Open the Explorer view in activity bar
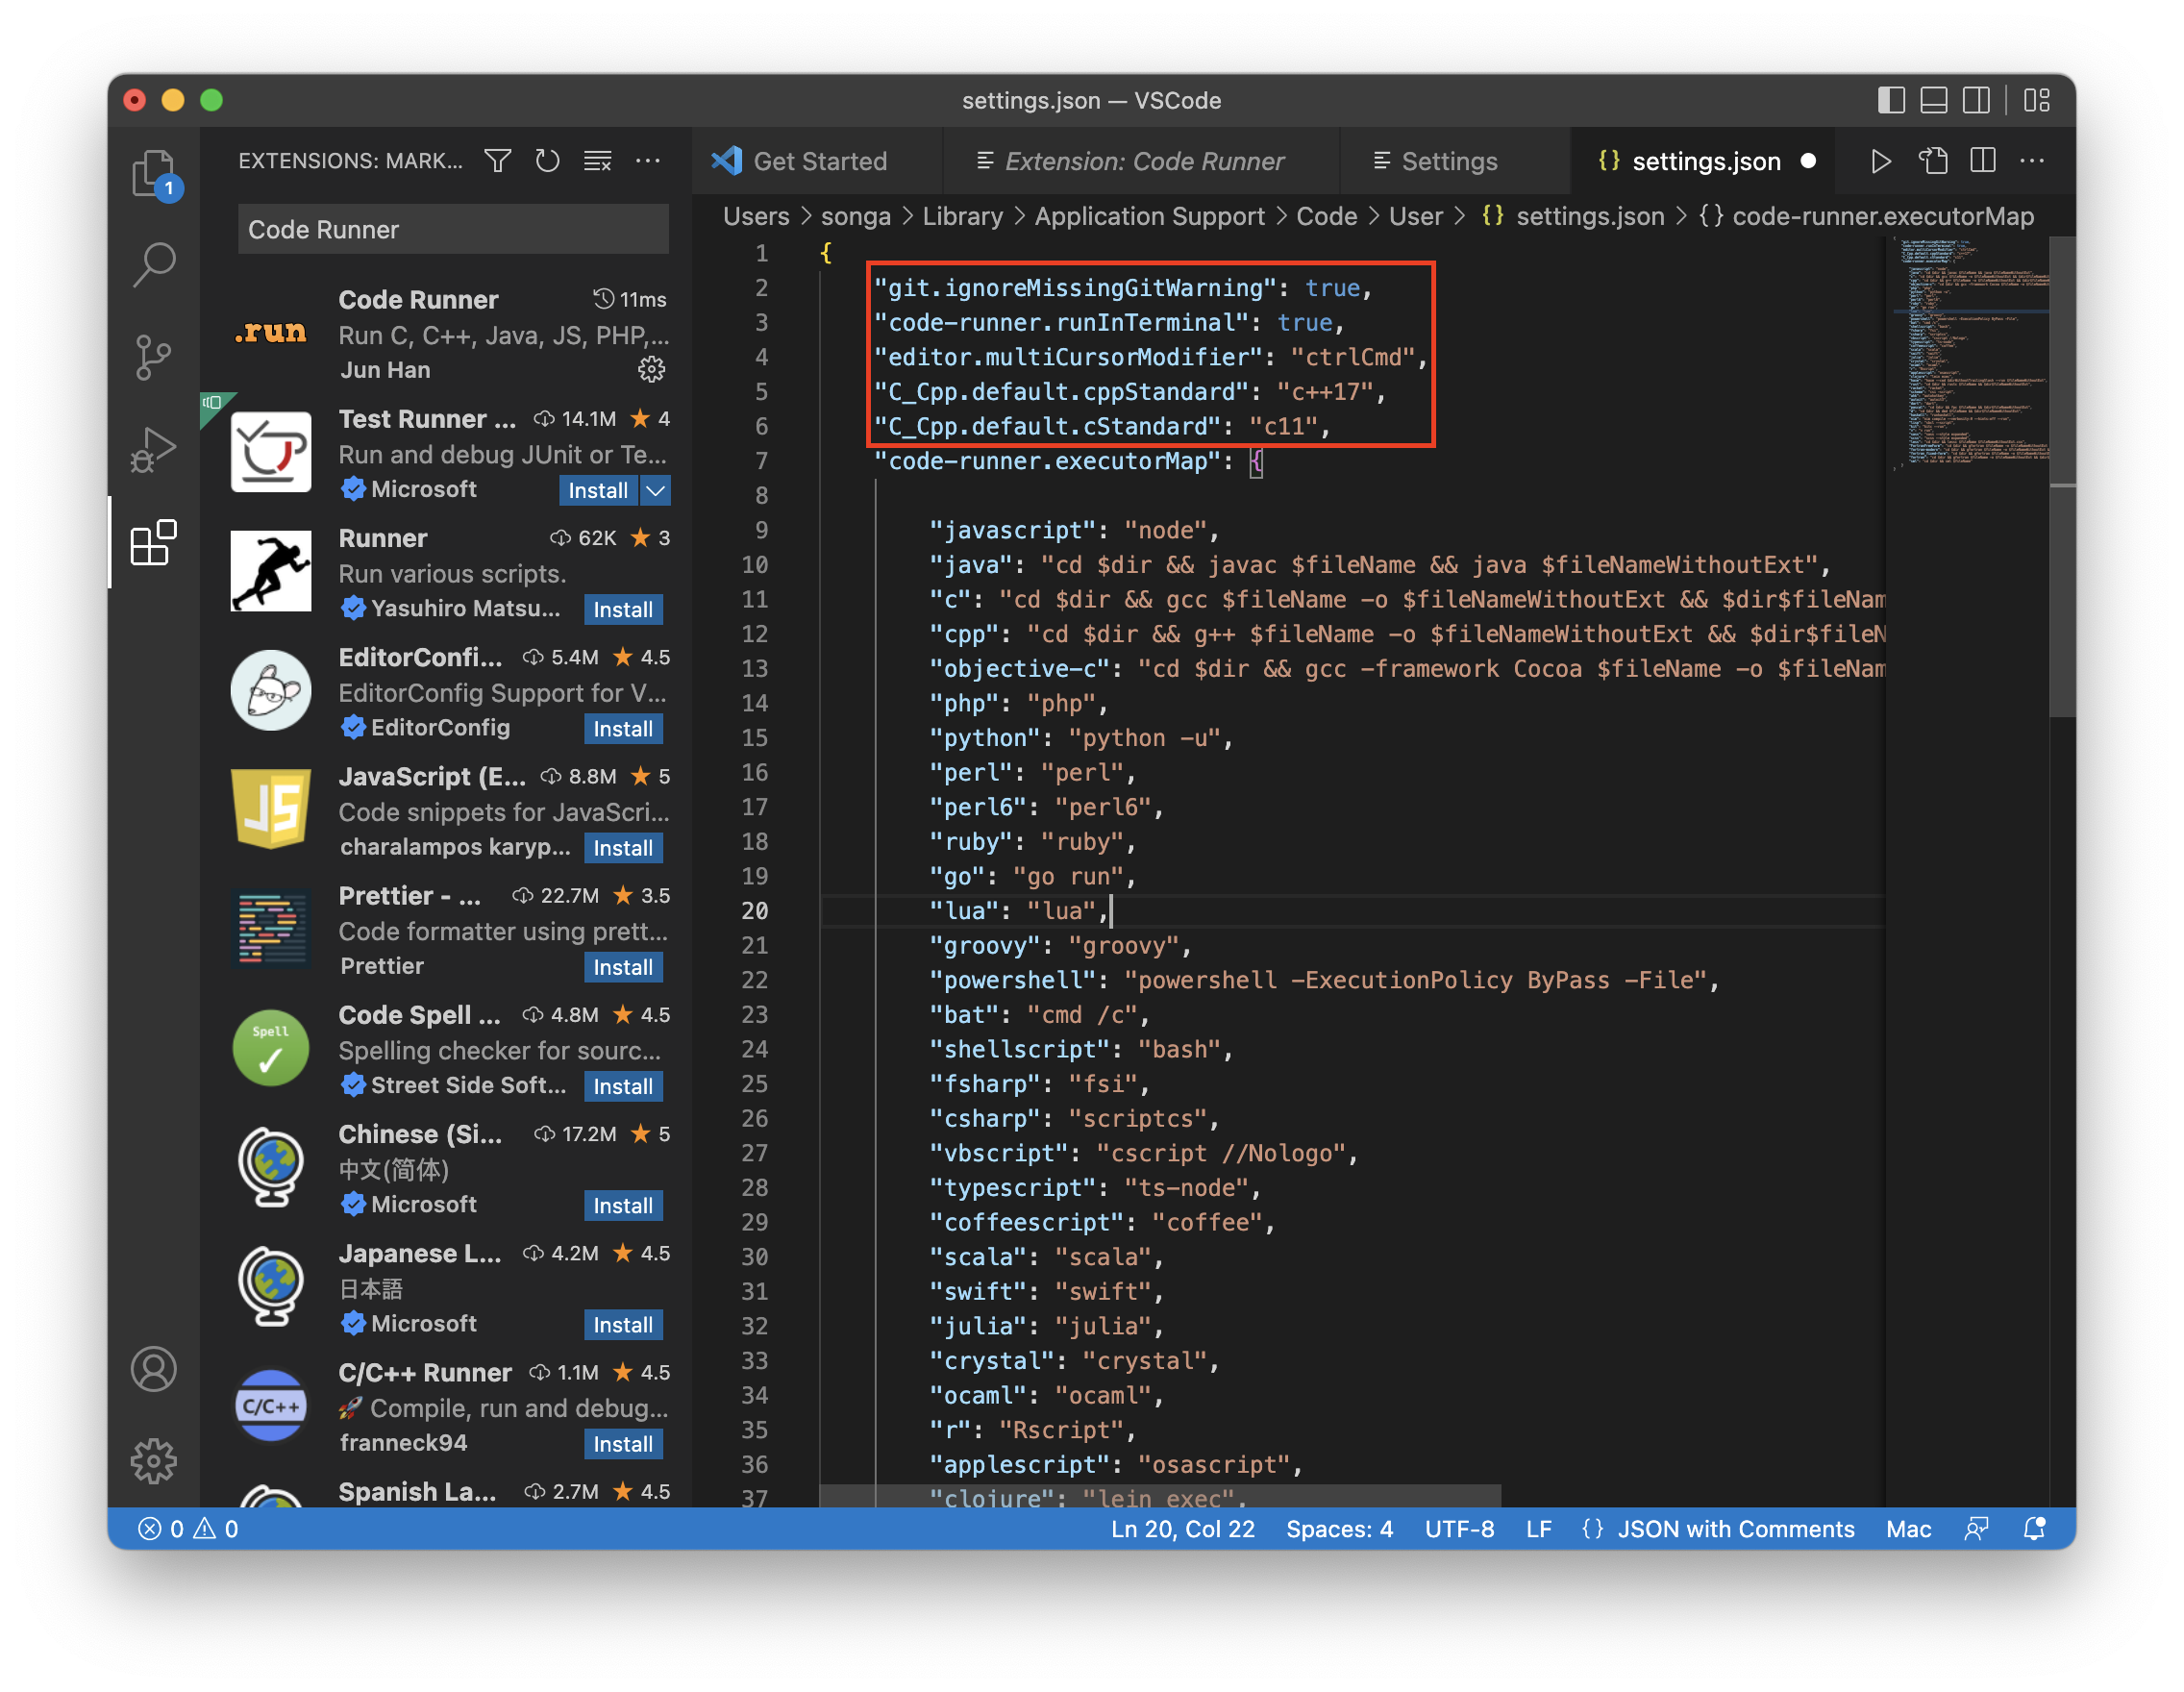The width and height of the screenshot is (2184, 1692). coord(153,173)
